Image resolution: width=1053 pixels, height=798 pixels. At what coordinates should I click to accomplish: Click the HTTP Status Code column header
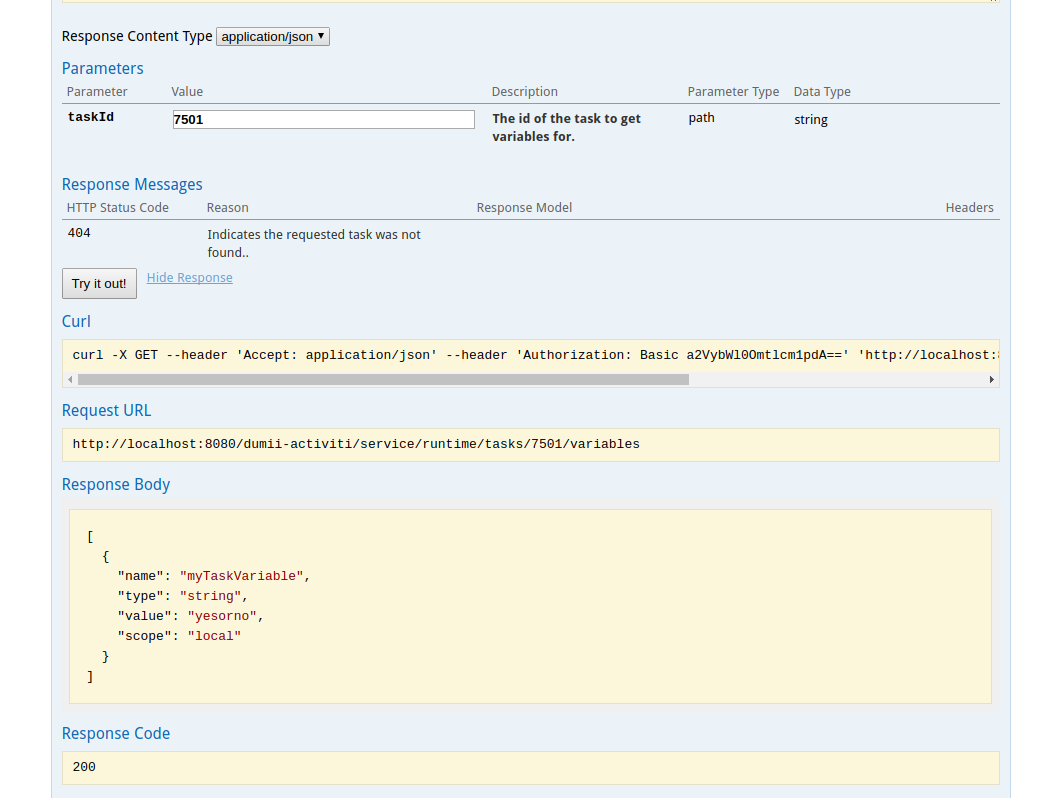pos(118,208)
